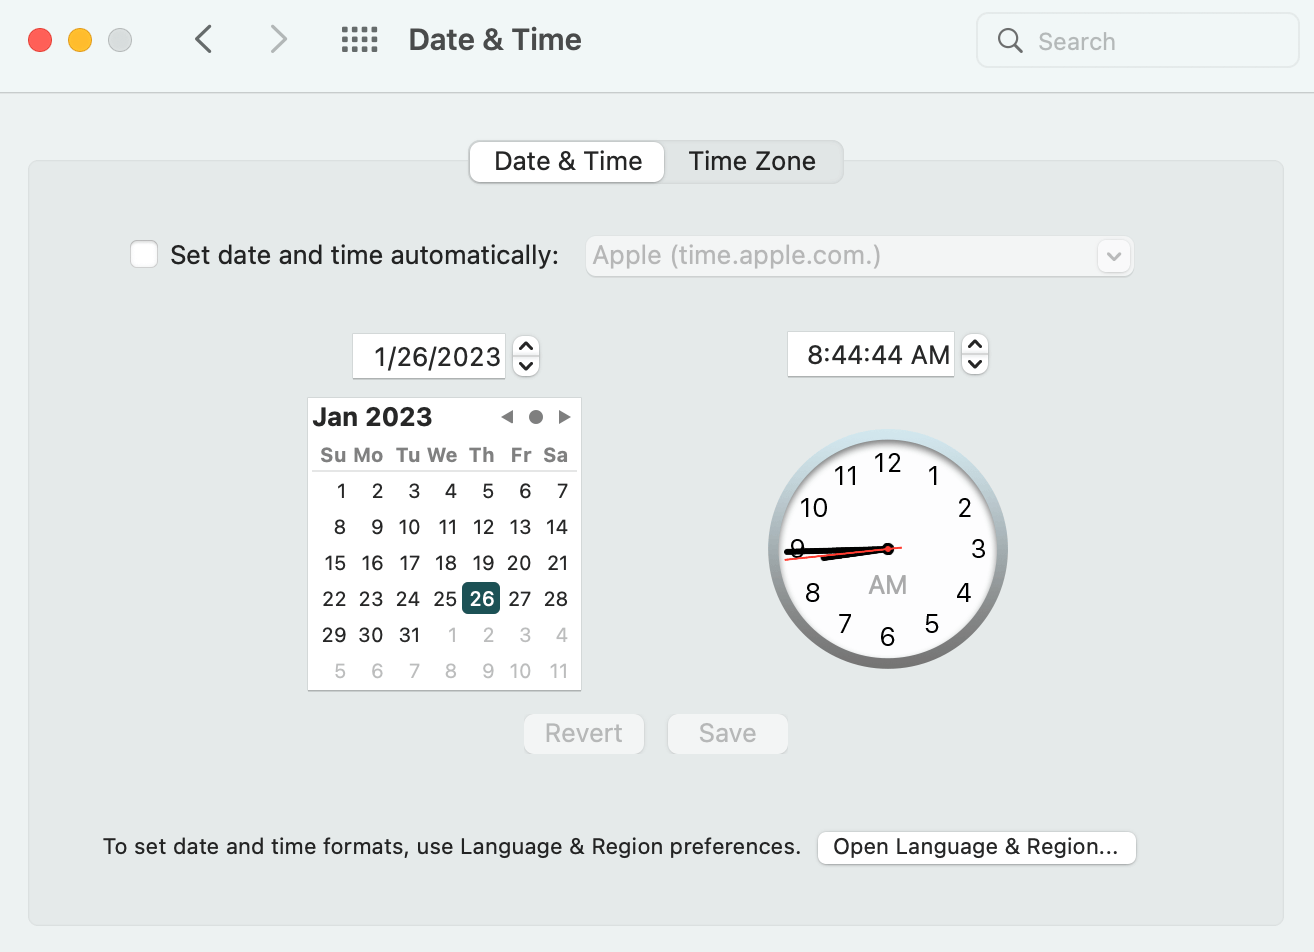1314x952 pixels.
Task: Click the analog clock face
Action: click(888, 549)
